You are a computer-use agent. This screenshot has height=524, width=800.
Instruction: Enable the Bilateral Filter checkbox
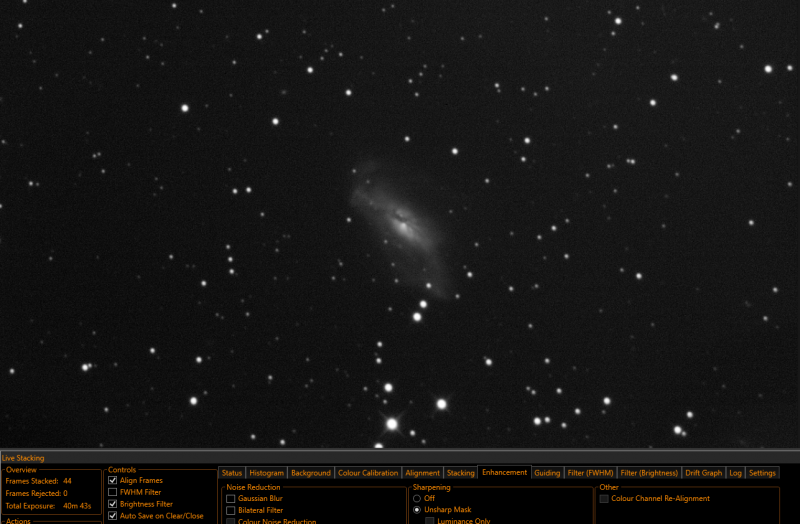tap(231, 510)
